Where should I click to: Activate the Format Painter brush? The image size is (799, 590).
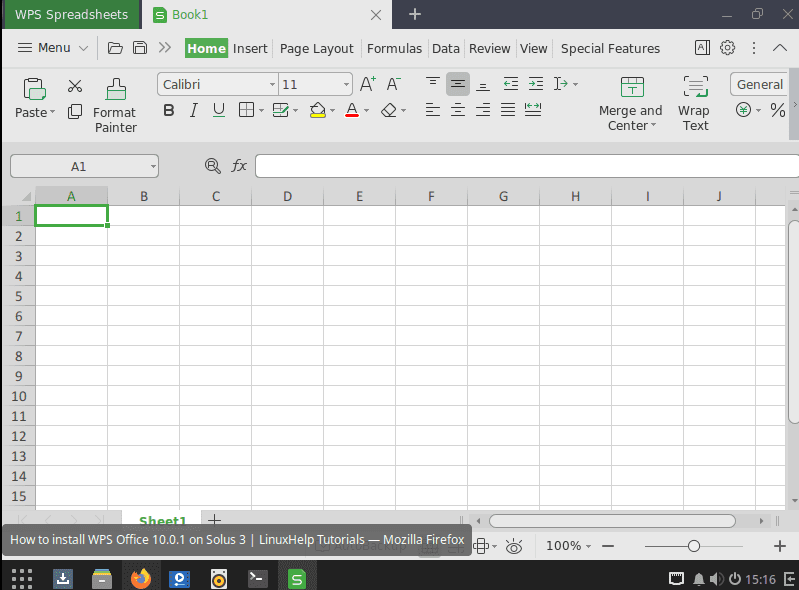116,89
